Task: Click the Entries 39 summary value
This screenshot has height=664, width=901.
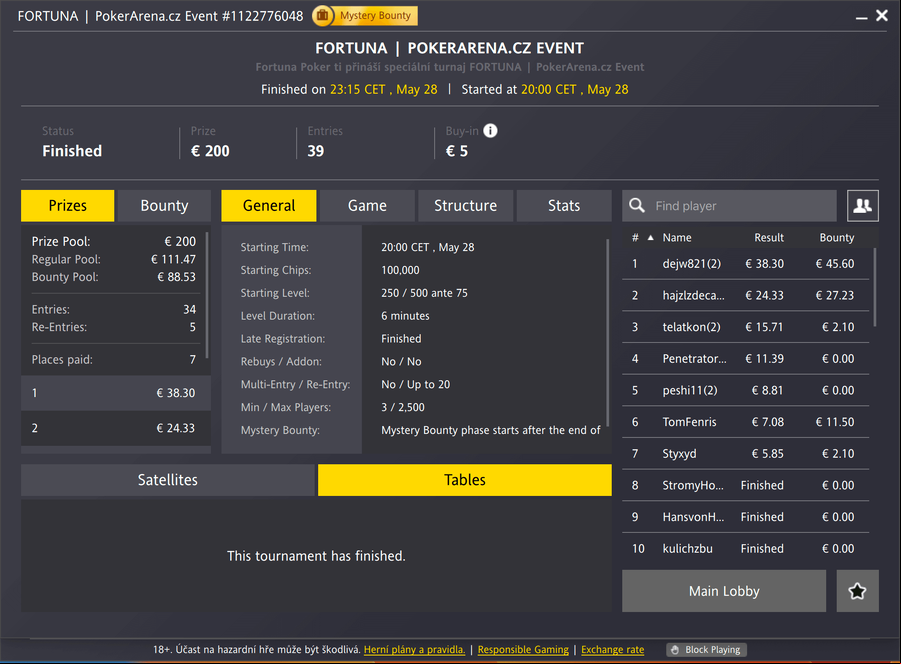Action: click(x=315, y=151)
